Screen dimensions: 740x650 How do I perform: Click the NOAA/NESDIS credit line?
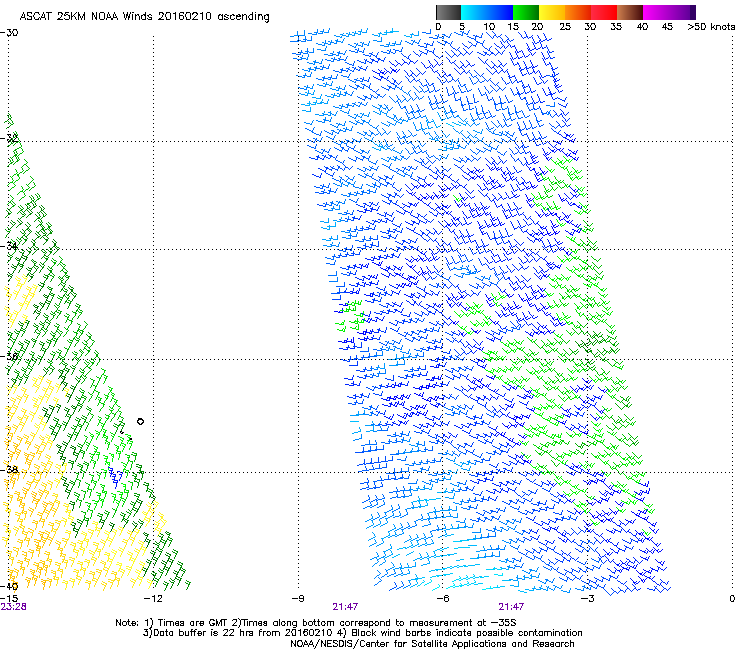(432, 644)
